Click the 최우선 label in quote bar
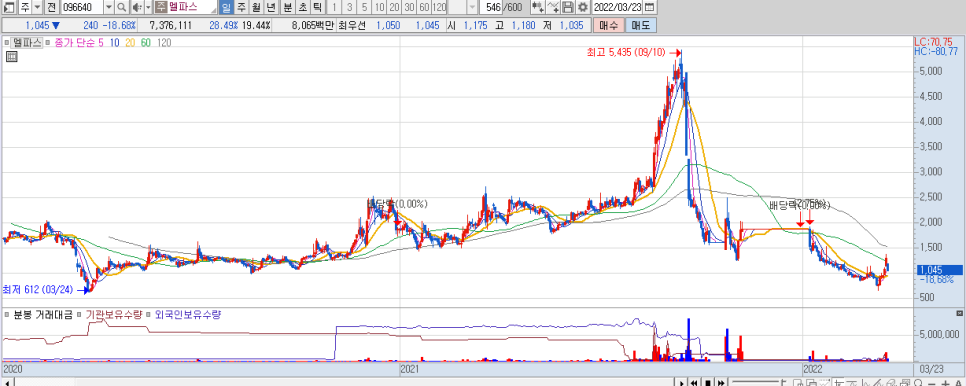The width and height of the screenshot is (966, 386). (352, 25)
